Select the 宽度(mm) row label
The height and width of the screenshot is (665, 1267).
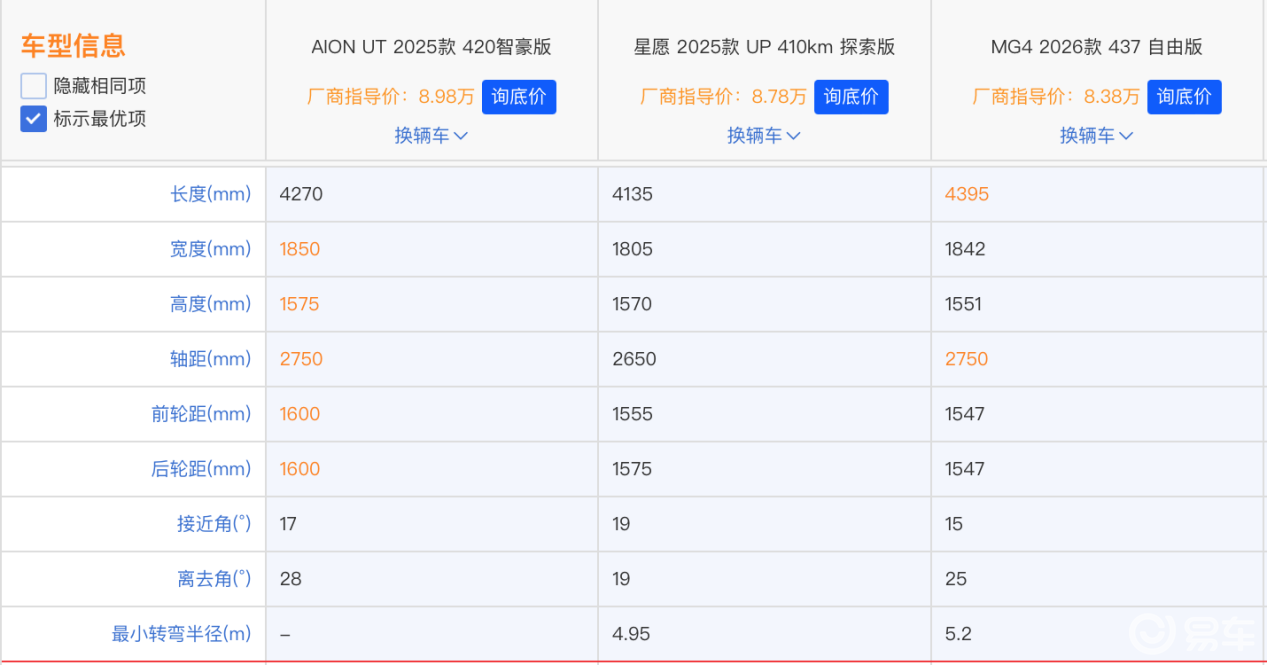[x=210, y=249]
